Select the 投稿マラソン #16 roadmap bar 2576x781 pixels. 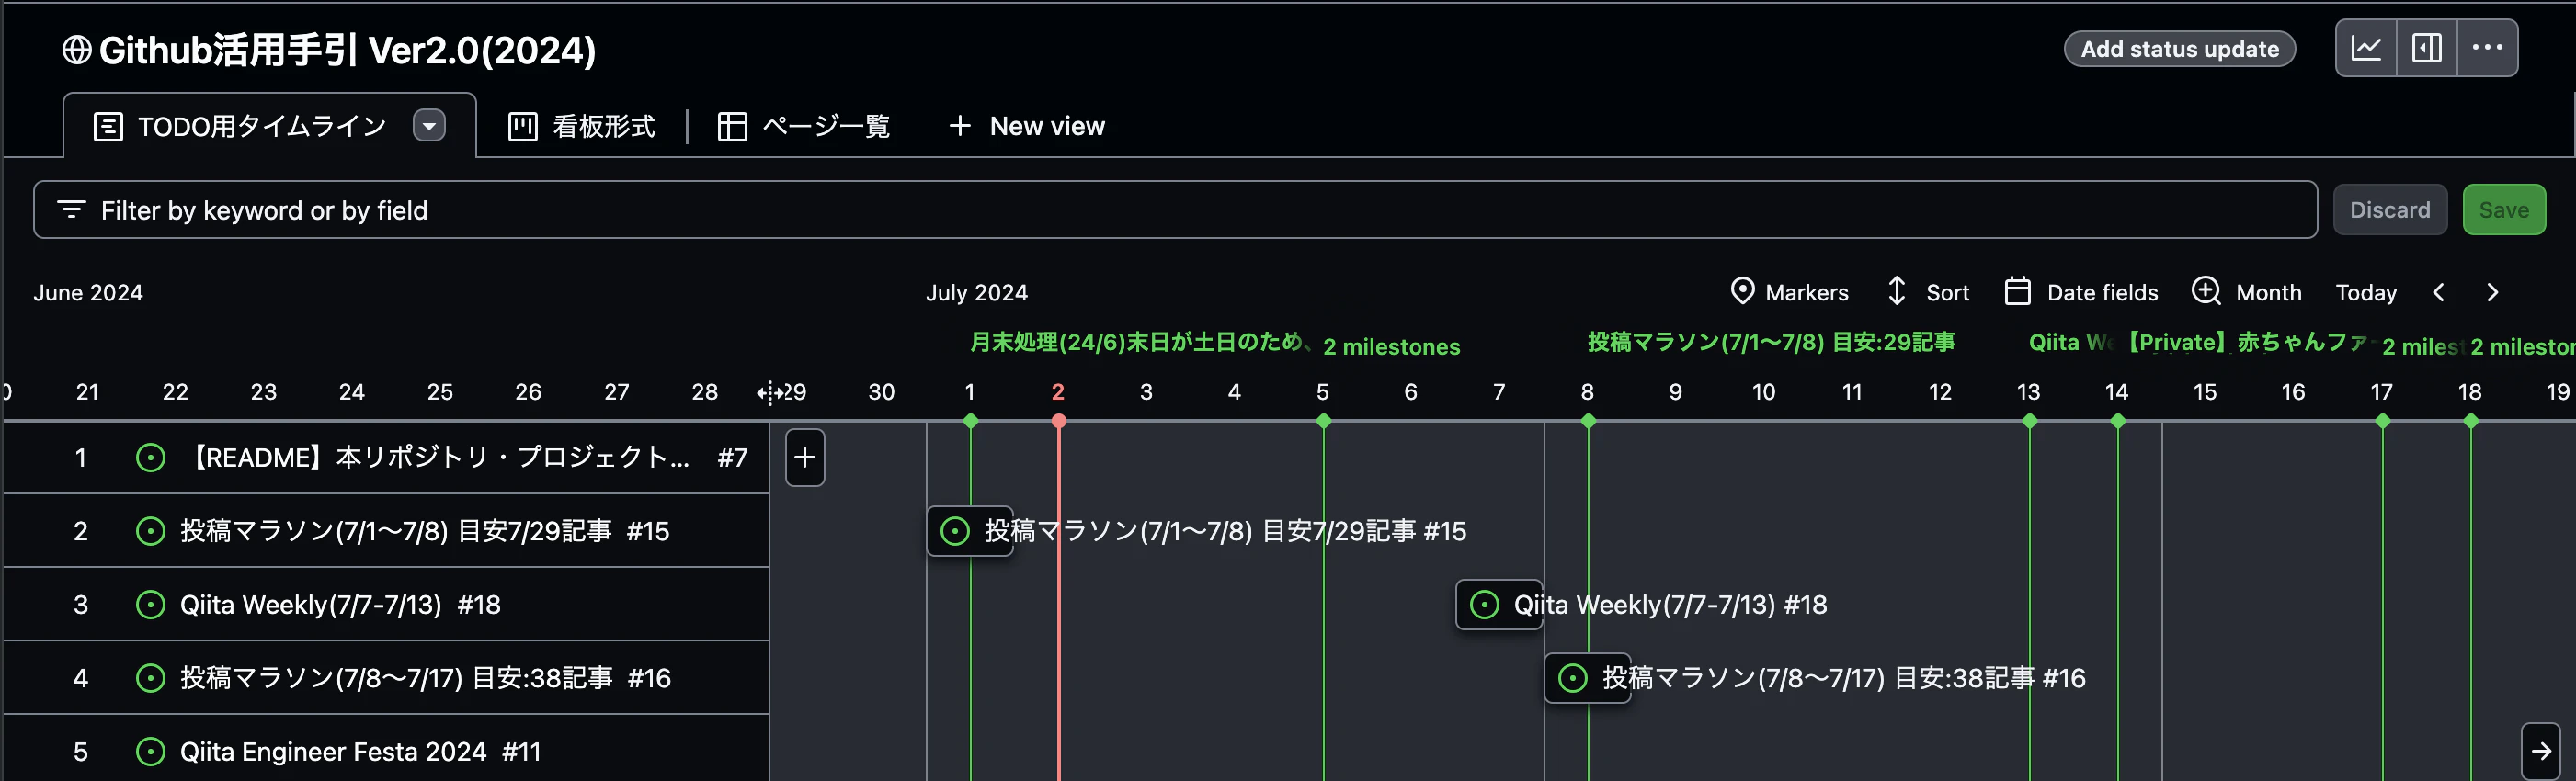coord(1587,678)
